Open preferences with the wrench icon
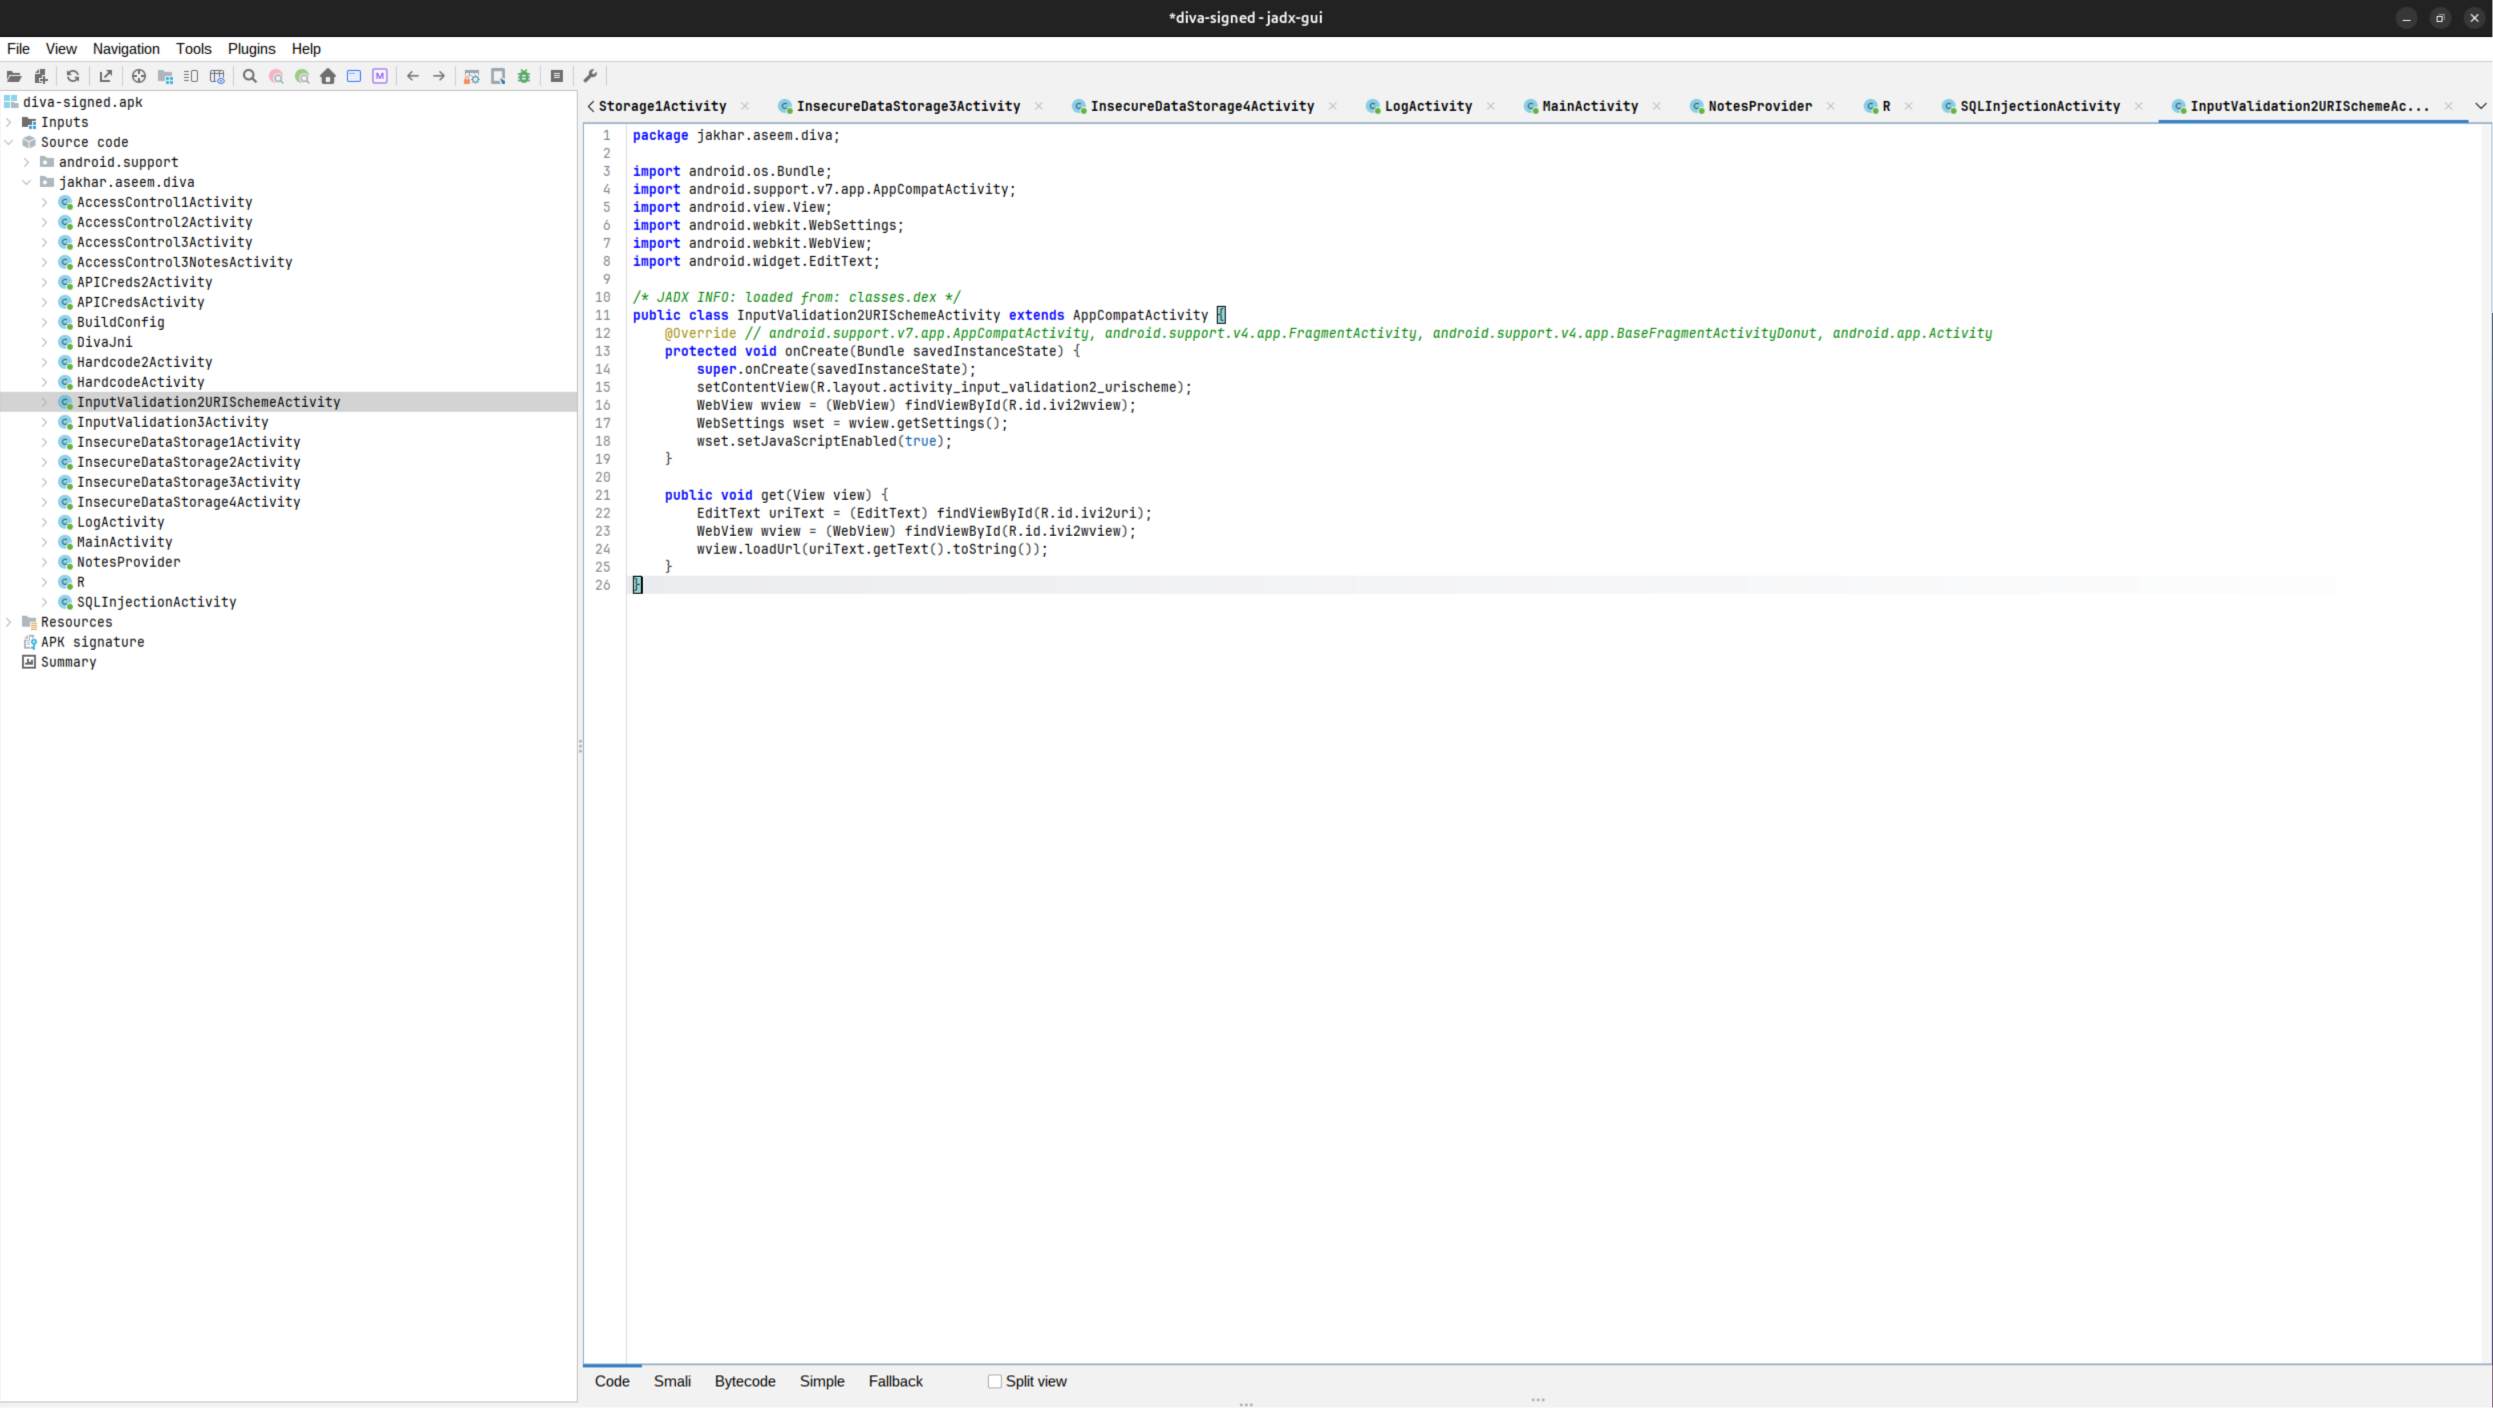The image size is (2493, 1408). coord(590,76)
